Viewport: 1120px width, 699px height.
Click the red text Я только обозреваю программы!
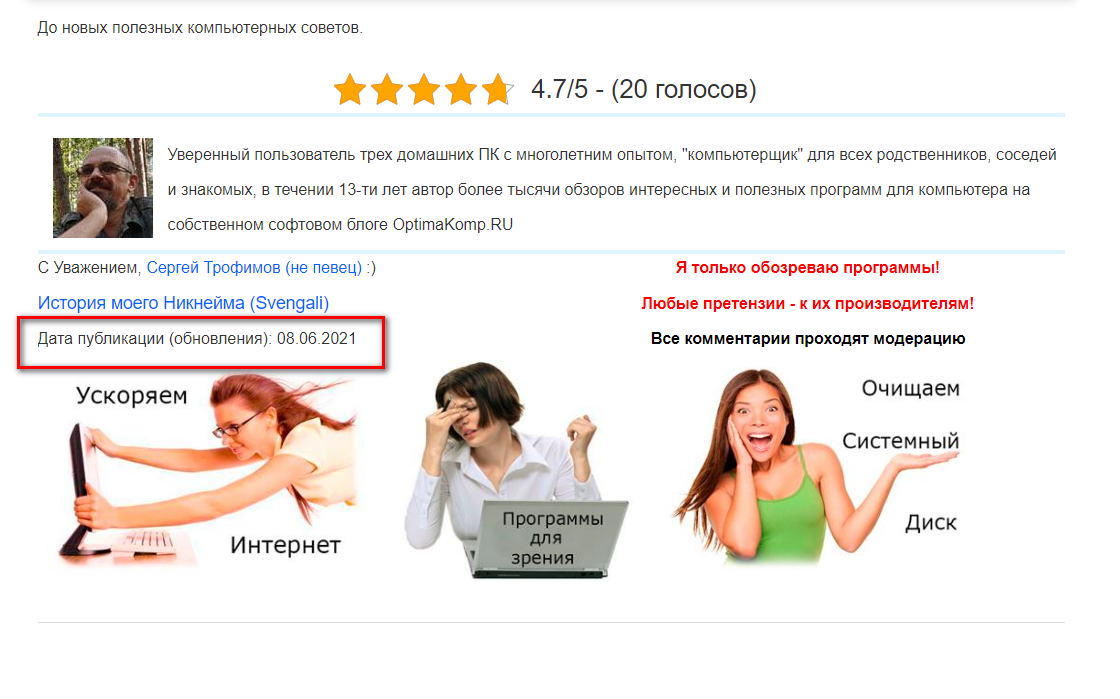[807, 268]
